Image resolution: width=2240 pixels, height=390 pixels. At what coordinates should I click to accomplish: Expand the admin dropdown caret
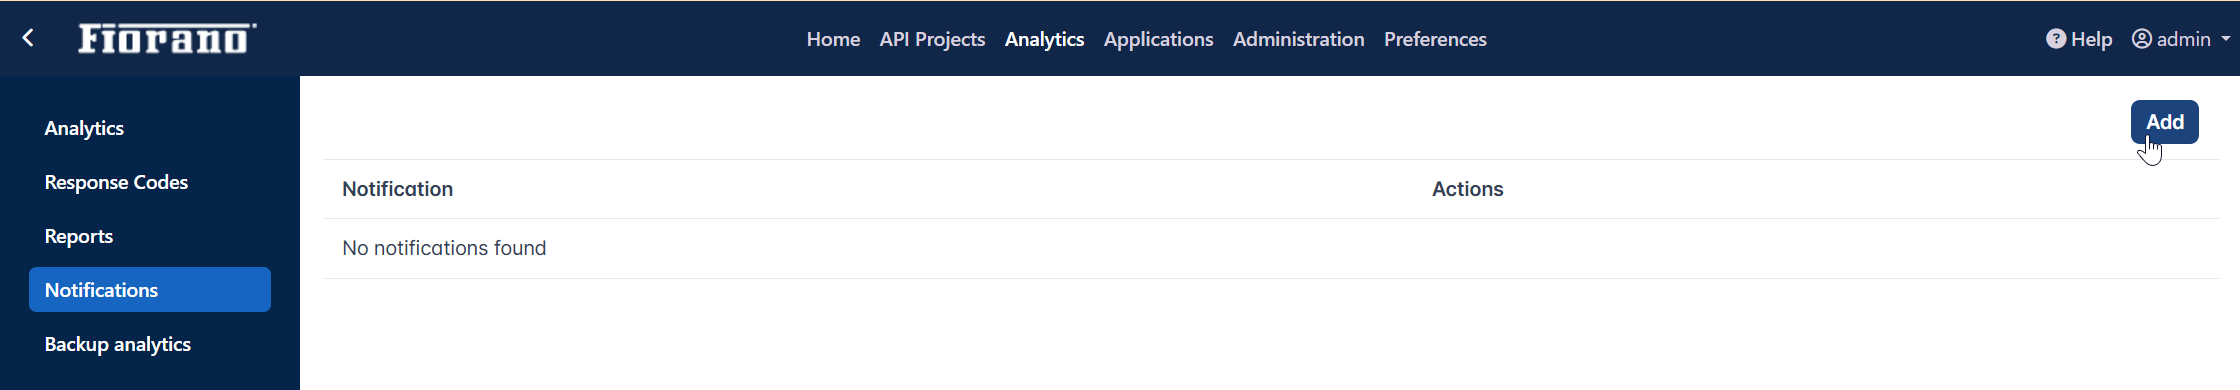tap(2226, 39)
